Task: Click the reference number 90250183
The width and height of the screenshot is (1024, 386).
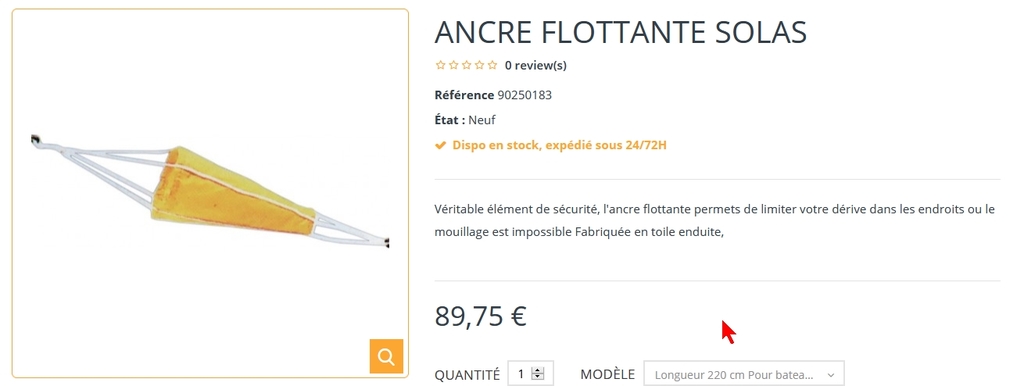Action: 524,95
